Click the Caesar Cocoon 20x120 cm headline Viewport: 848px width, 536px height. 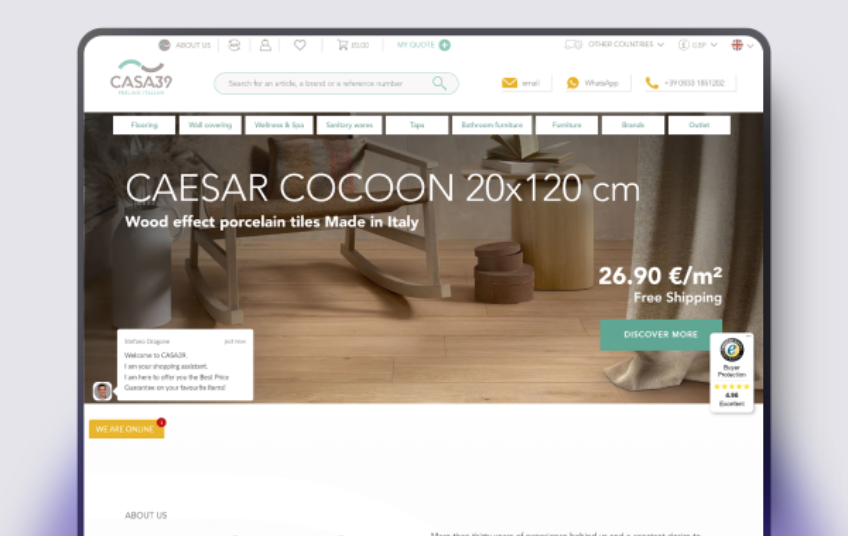click(382, 188)
